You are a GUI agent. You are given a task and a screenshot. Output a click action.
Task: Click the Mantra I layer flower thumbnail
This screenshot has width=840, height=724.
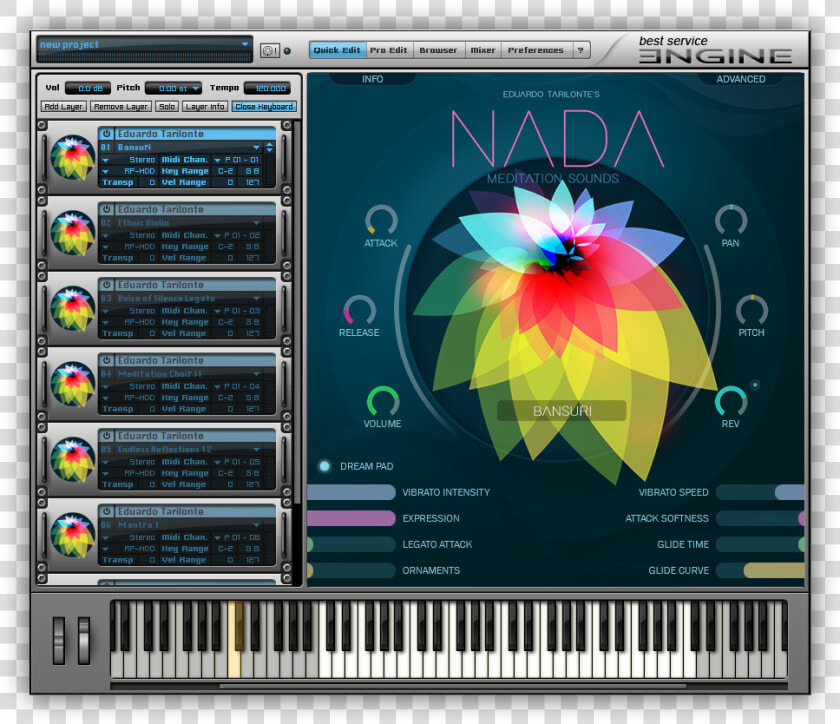[x=72, y=535]
